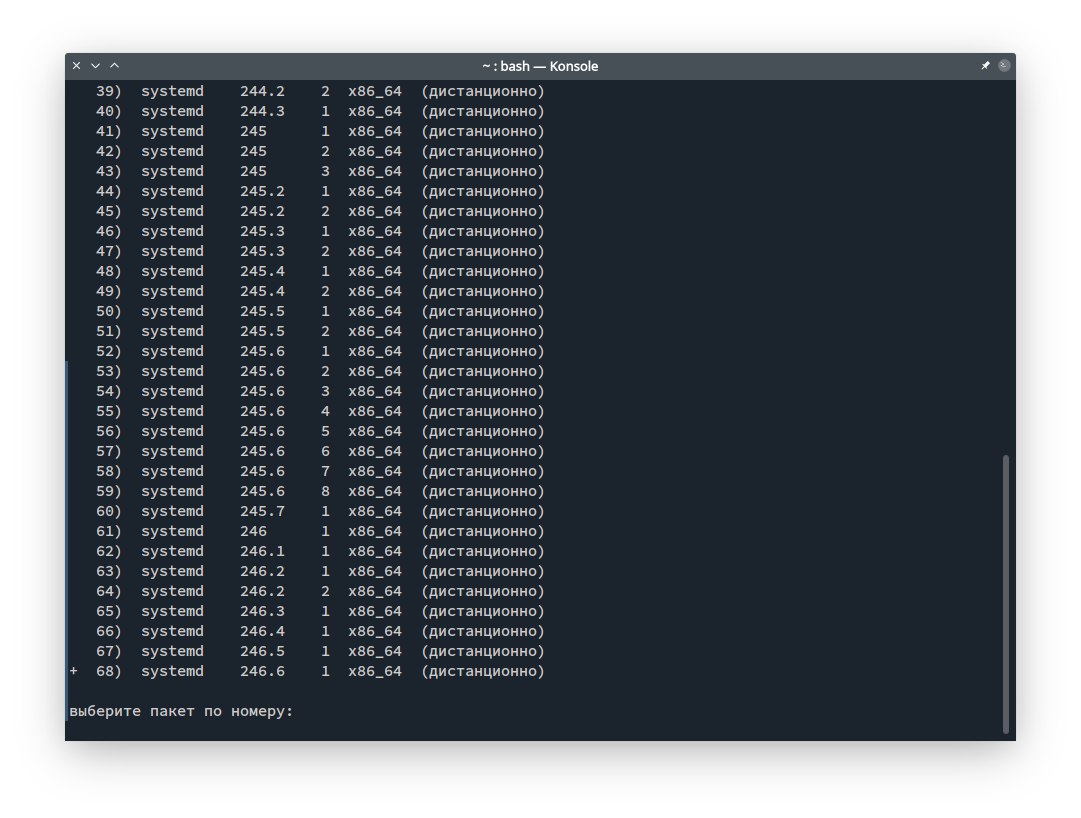Click version '246.6' in the last row

point(262,671)
